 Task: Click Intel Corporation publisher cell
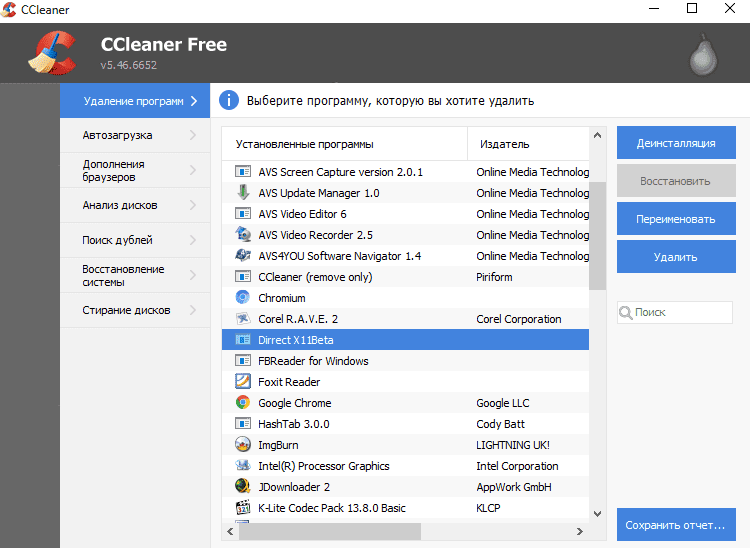(x=517, y=466)
